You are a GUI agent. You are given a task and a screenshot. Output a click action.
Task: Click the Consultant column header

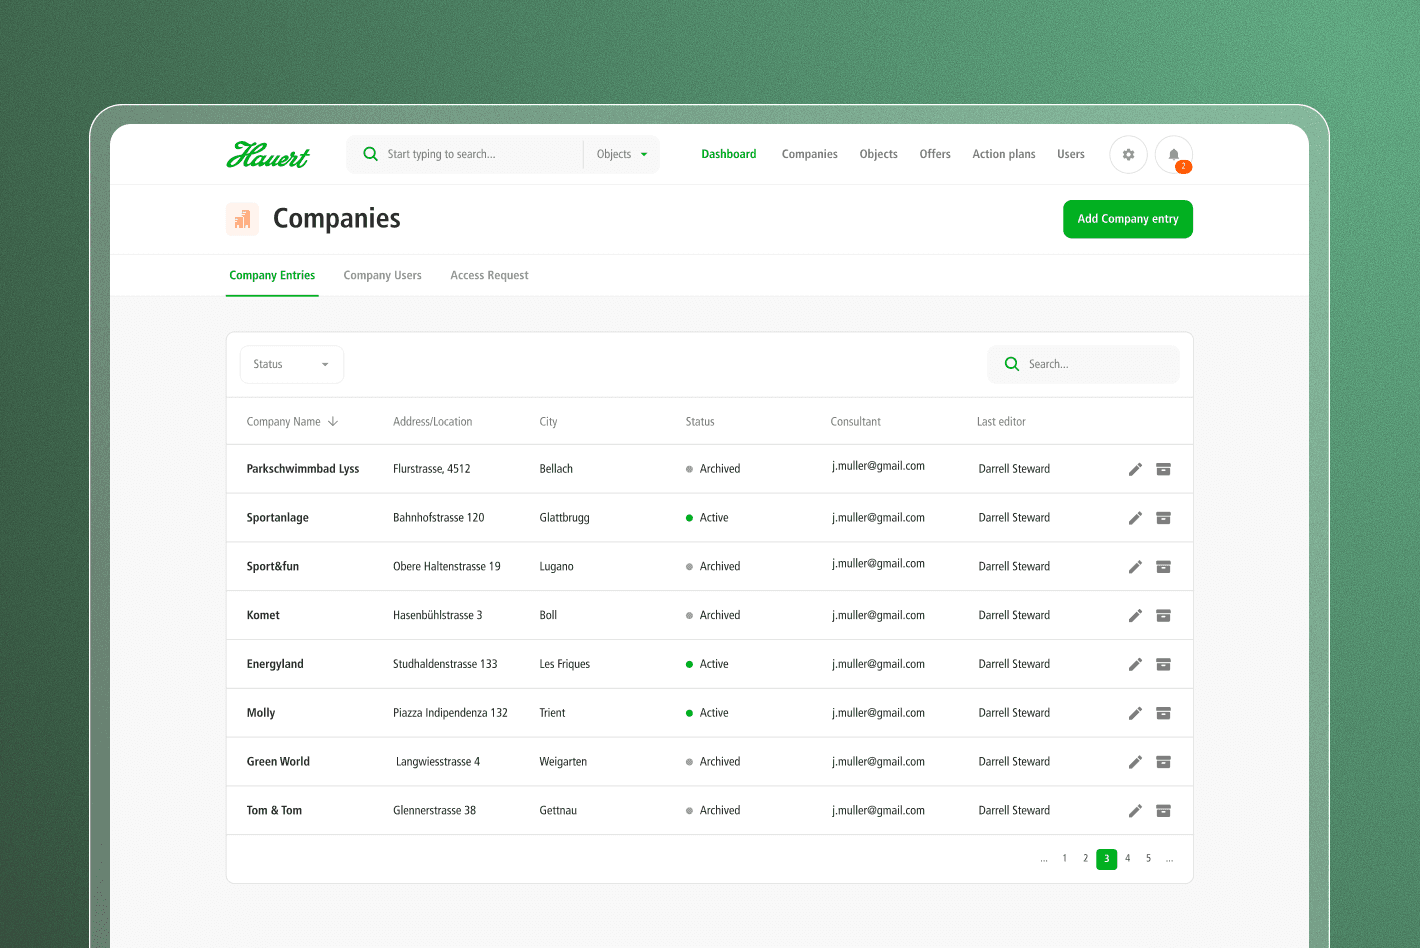(x=855, y=422)
